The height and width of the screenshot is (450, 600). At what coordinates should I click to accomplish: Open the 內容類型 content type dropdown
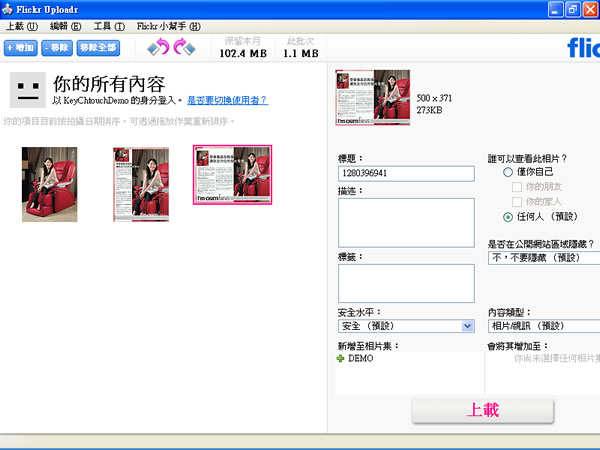[x=543, y=326]
